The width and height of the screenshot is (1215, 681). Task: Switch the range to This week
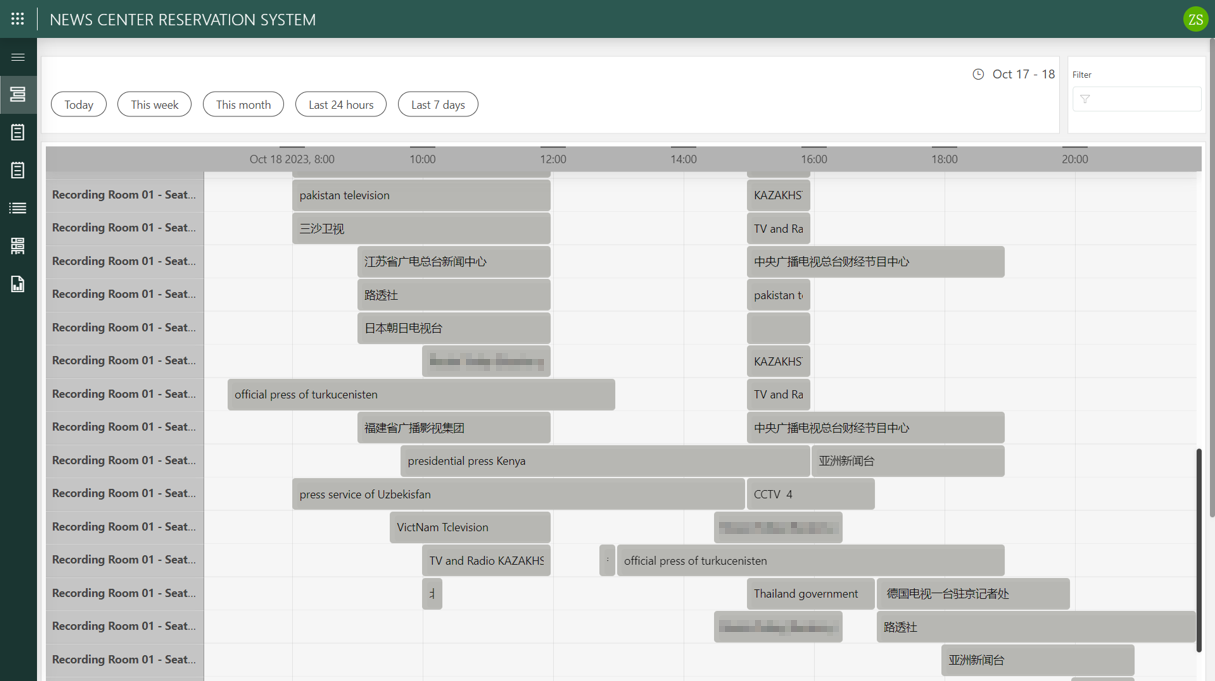[154, 104]
